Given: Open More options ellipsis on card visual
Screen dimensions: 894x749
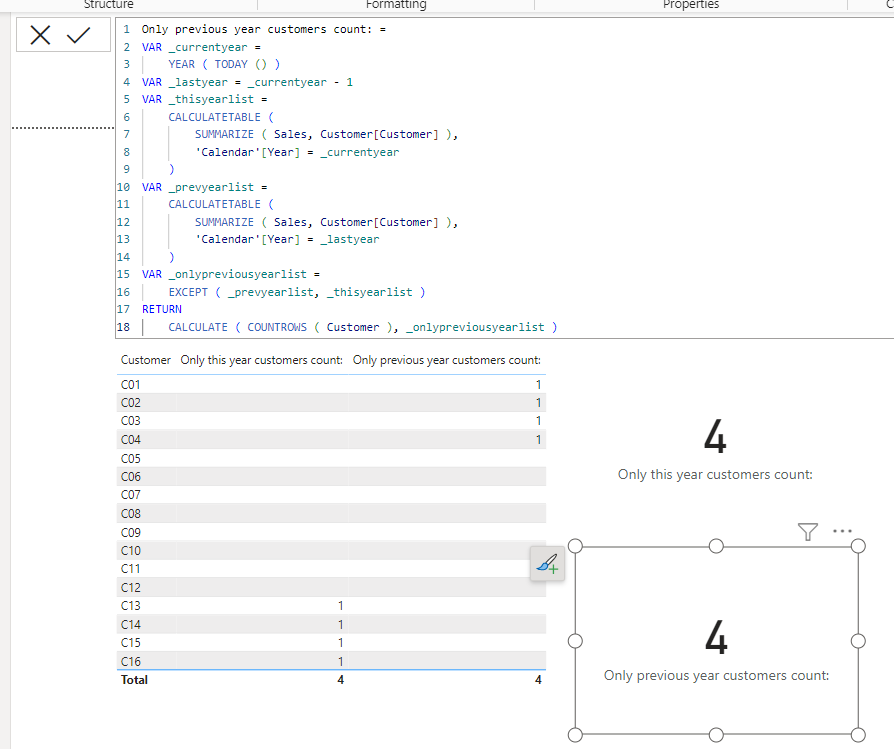Looking at the screenshot, I should 842,531.
